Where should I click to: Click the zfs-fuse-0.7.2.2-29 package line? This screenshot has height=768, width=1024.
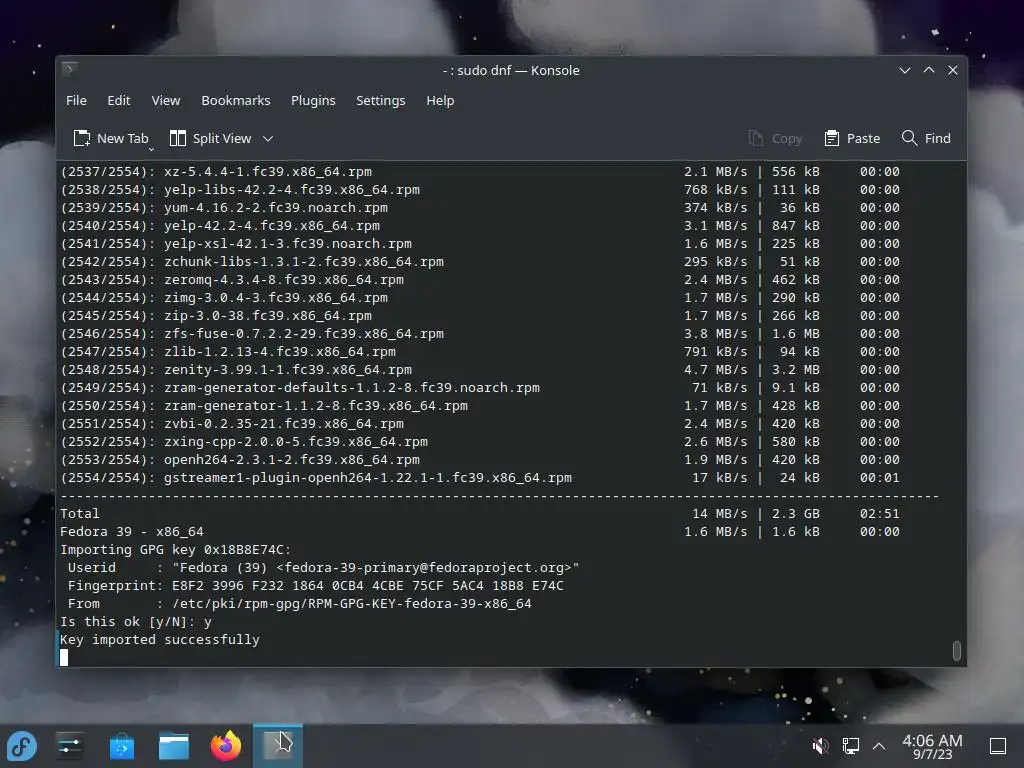[x=480, y=334]
